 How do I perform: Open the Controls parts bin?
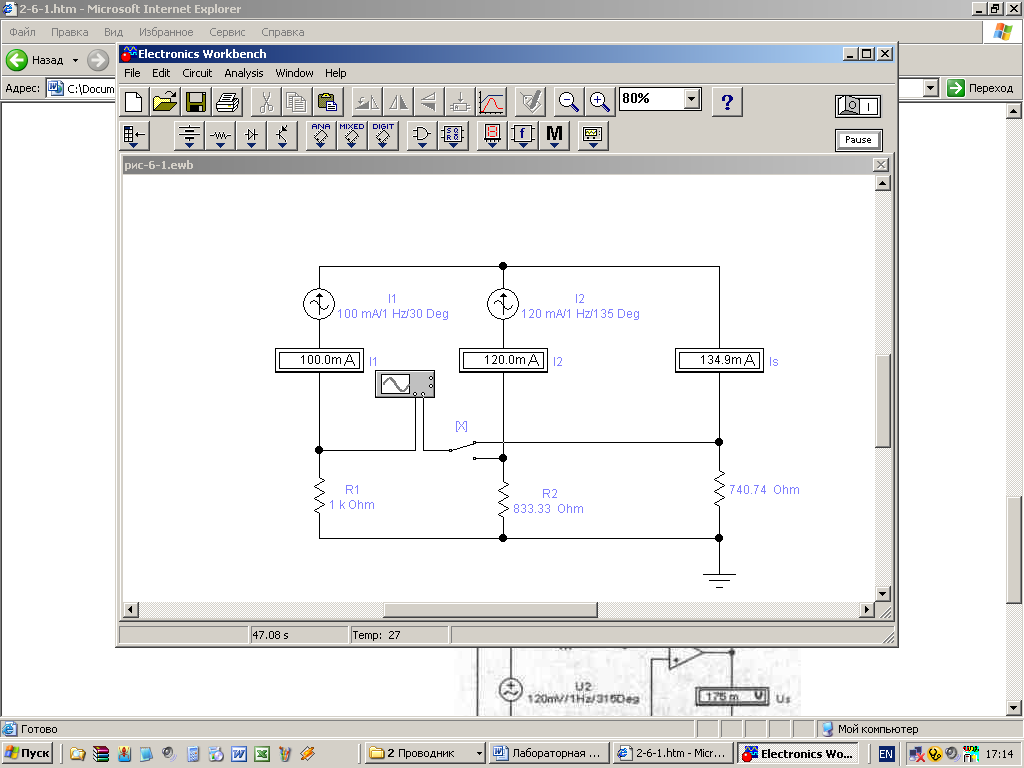coord(522,136)
